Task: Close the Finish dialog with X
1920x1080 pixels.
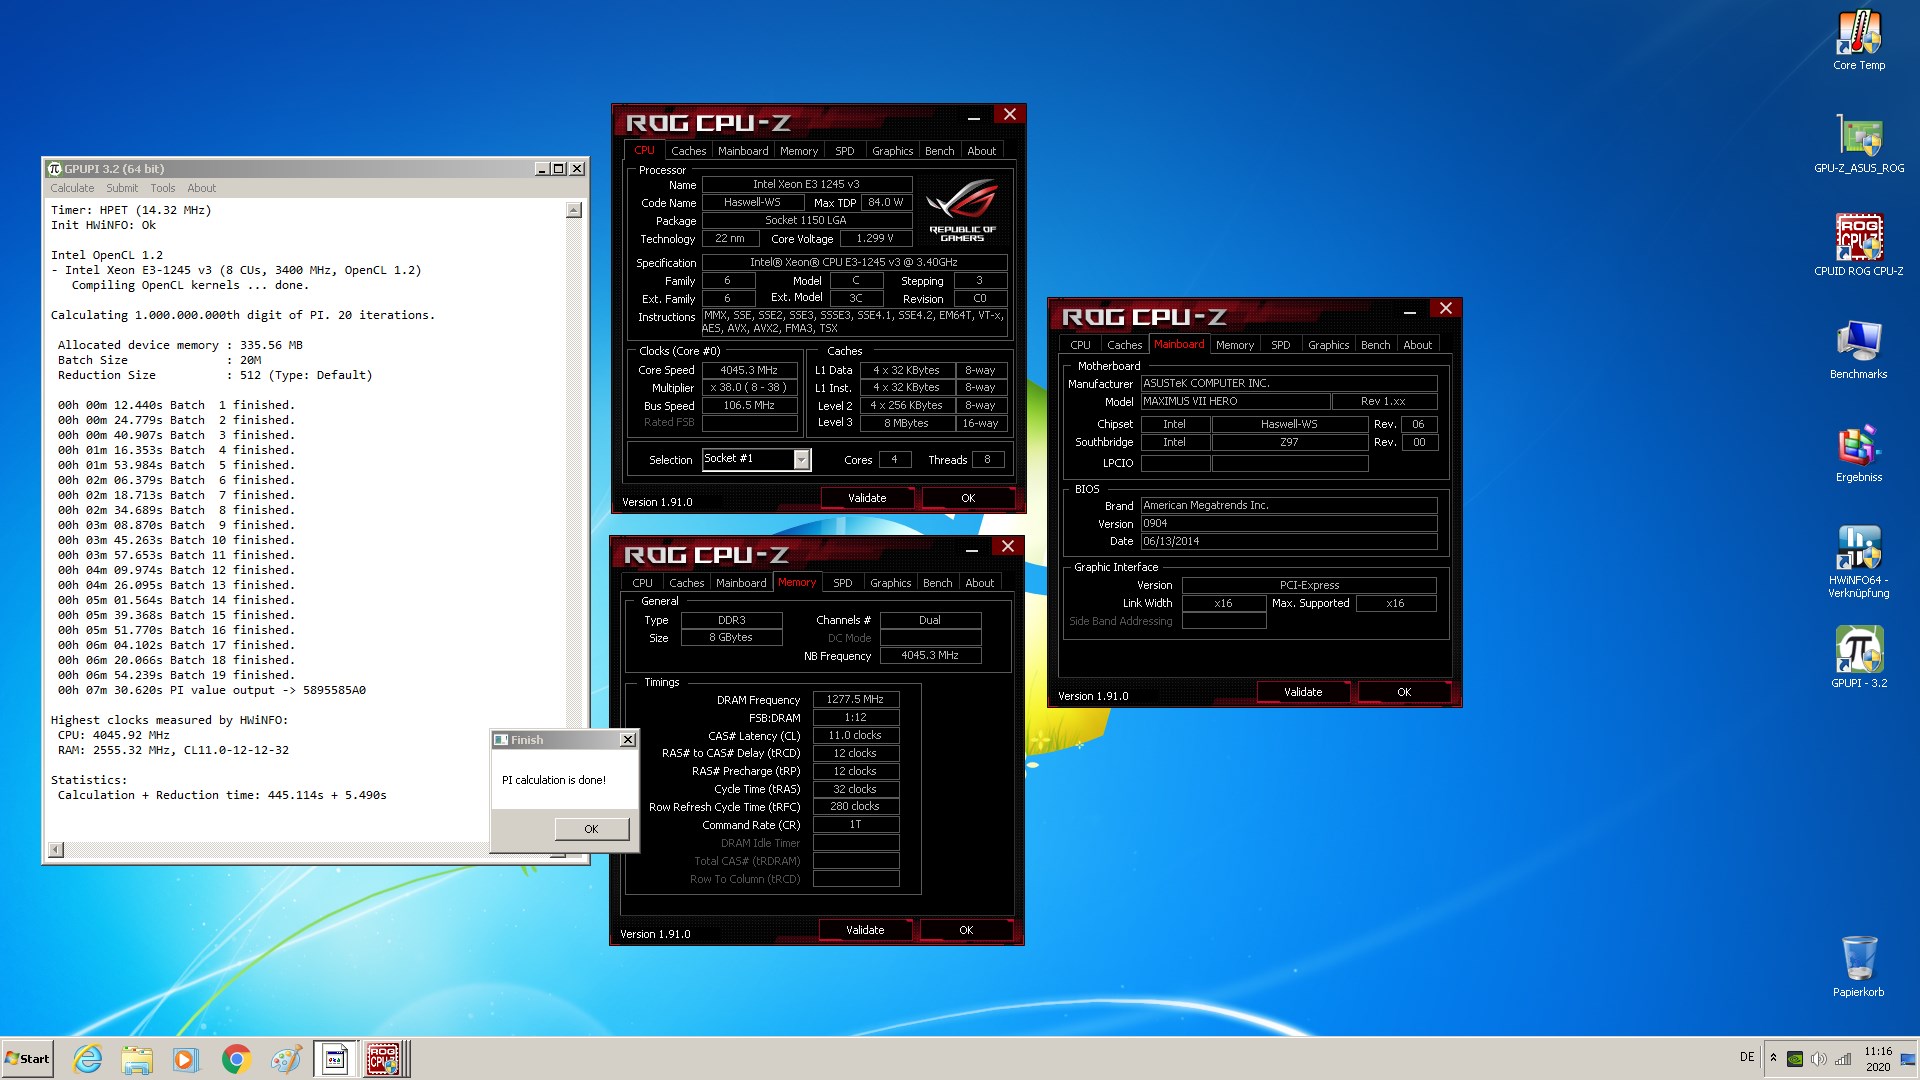Action: point(627,740)
